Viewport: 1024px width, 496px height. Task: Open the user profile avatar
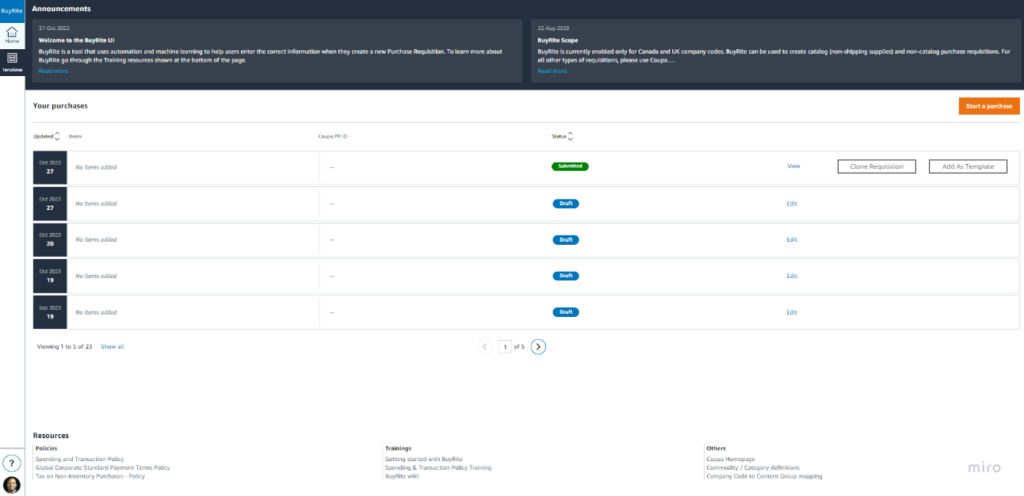[12, 485]
